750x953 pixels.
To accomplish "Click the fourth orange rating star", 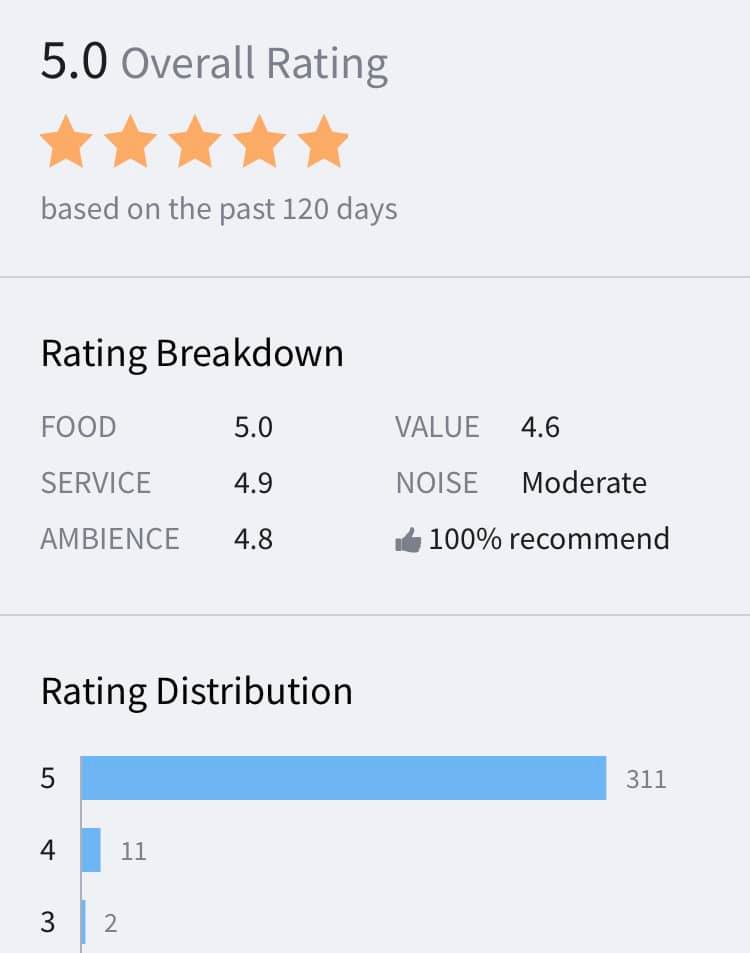I will pyautogui.click(x=259, y=142).
